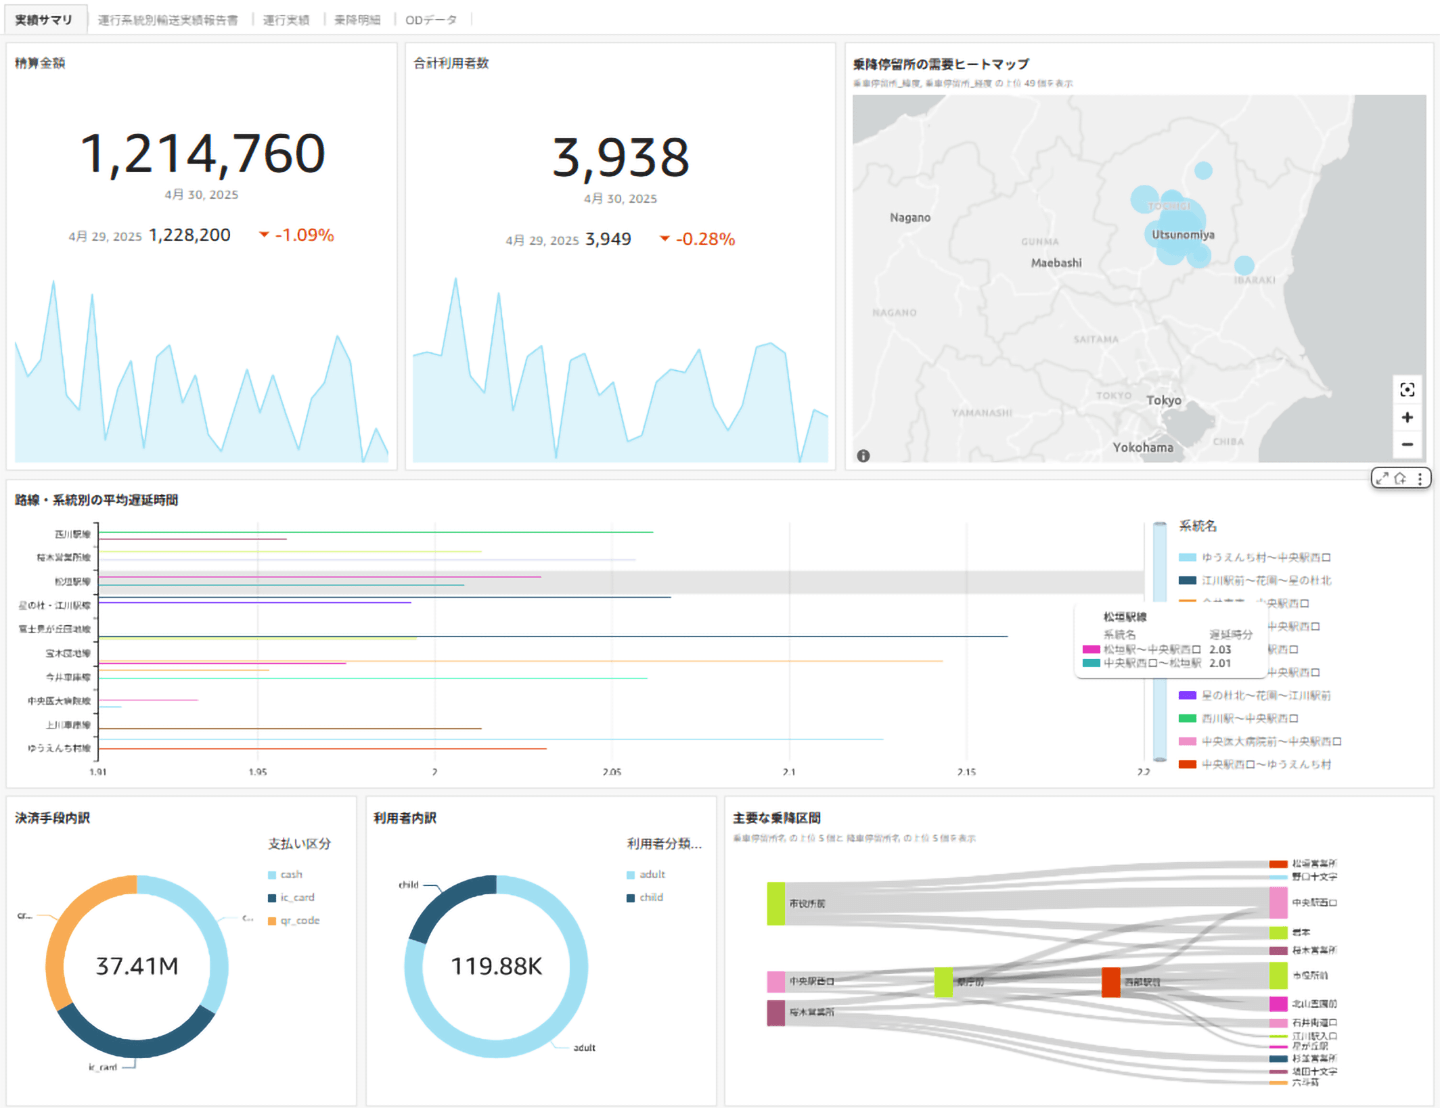Expand the 系統名 legend header

click(x=1197, y=526)
